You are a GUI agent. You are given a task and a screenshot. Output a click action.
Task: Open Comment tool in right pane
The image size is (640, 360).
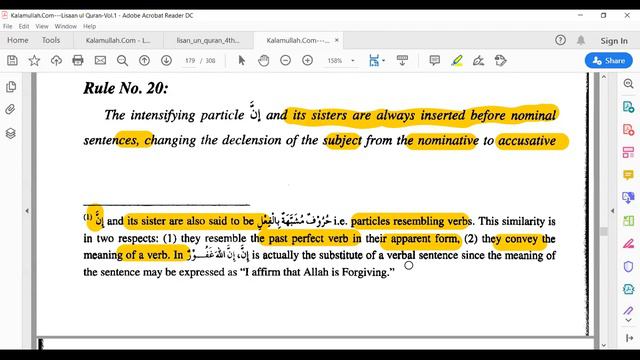pyautogui.click(x=629, y=175)
